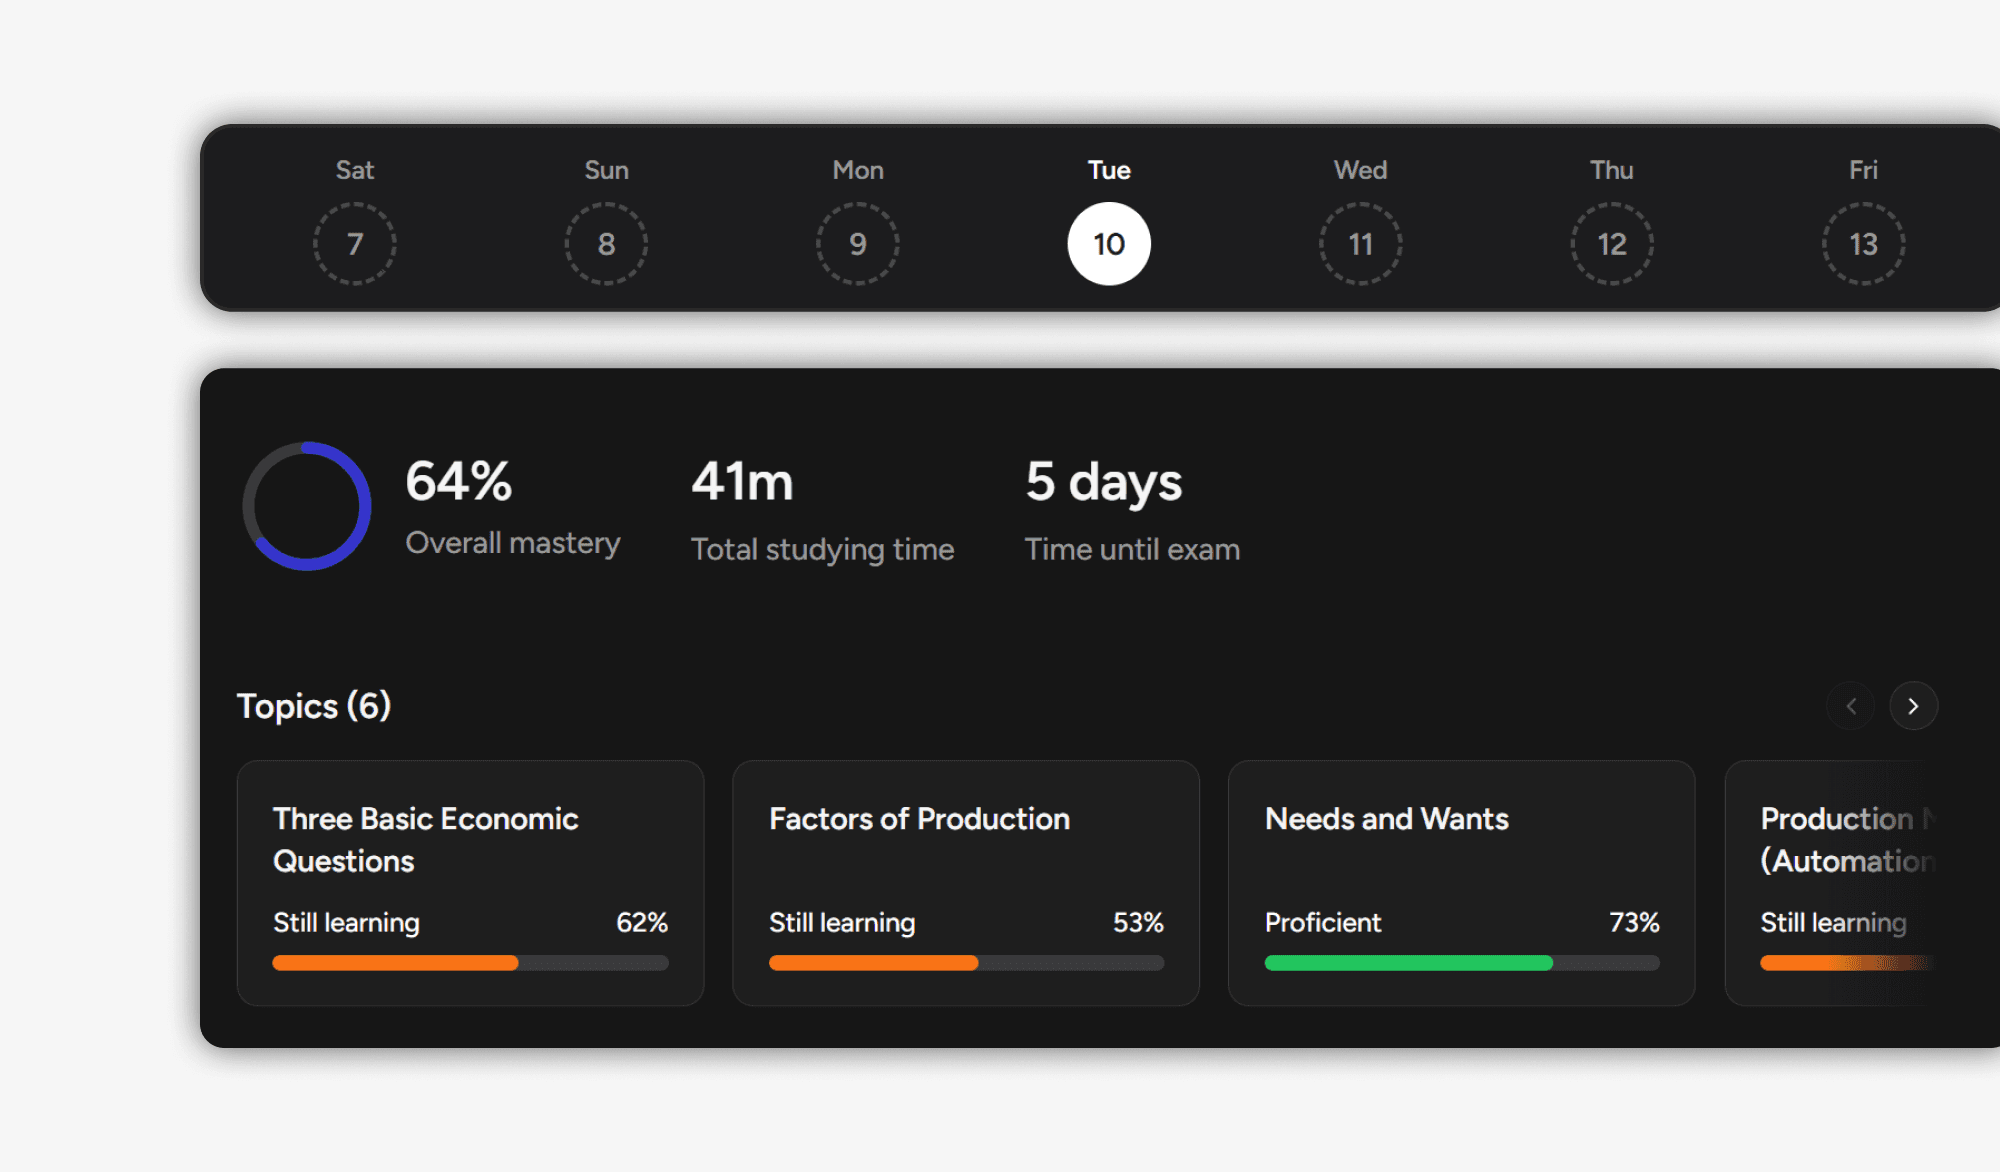Select Sunday 8 day circle
The width and height of the screenshot is (2000, 1172).
pyautogui.click(x=606, y=244)
